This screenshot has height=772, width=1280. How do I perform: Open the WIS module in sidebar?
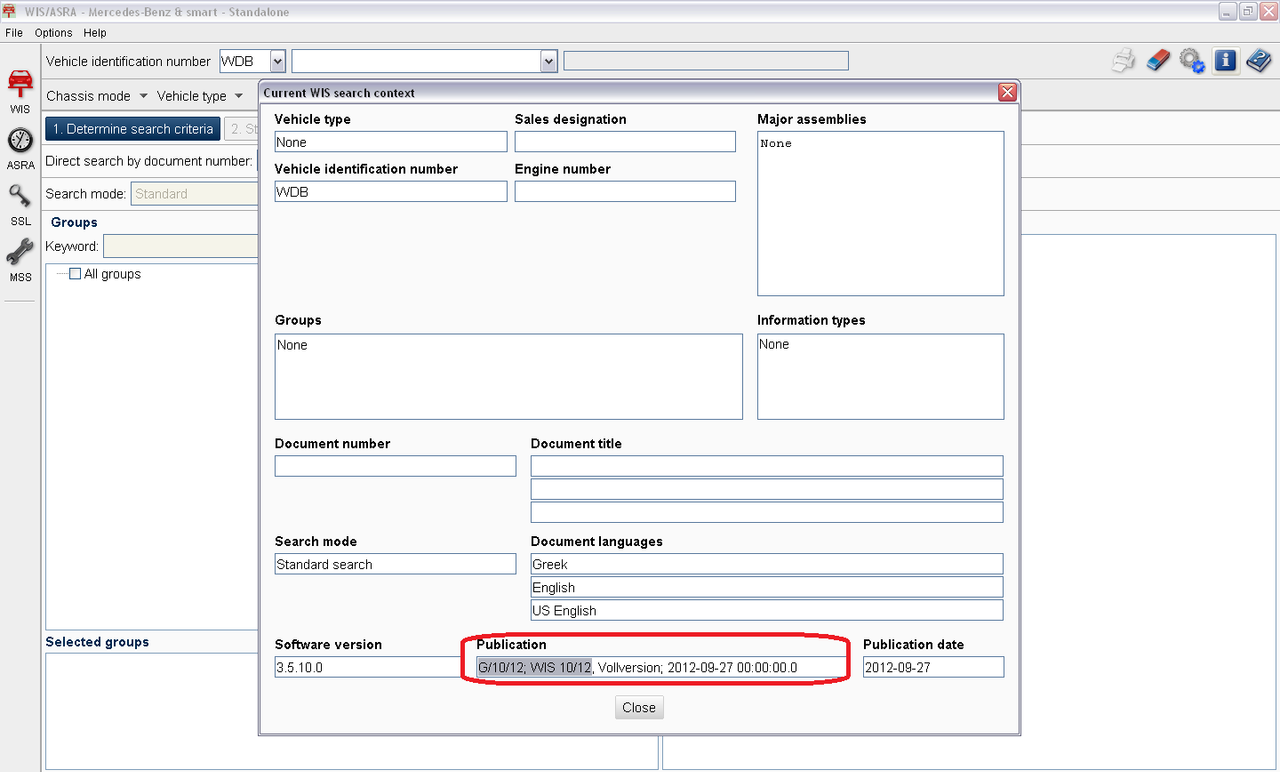(20, 90)
